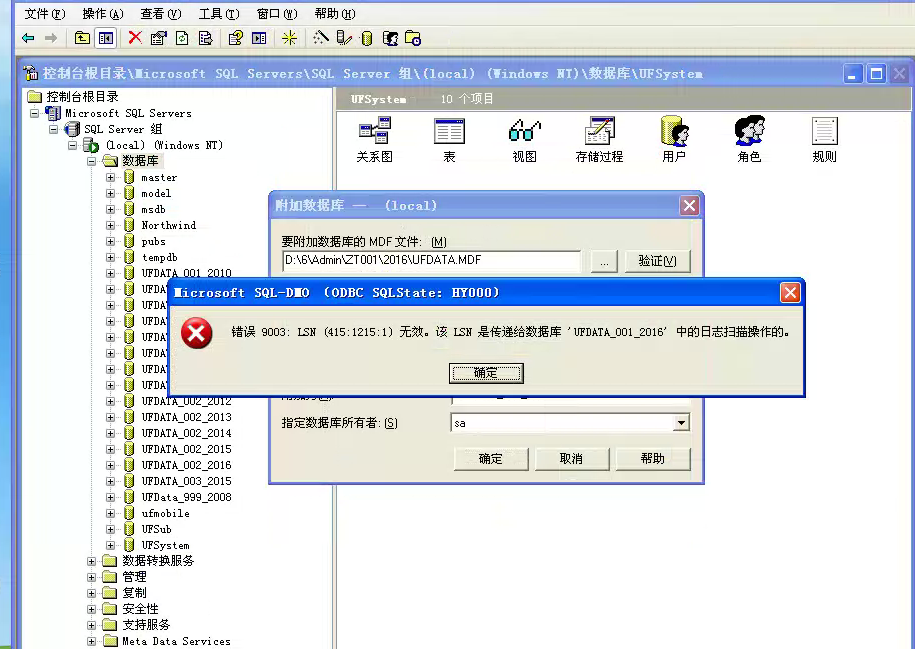
Task: Open the 文件(F) menu
Action: (44, 14)
